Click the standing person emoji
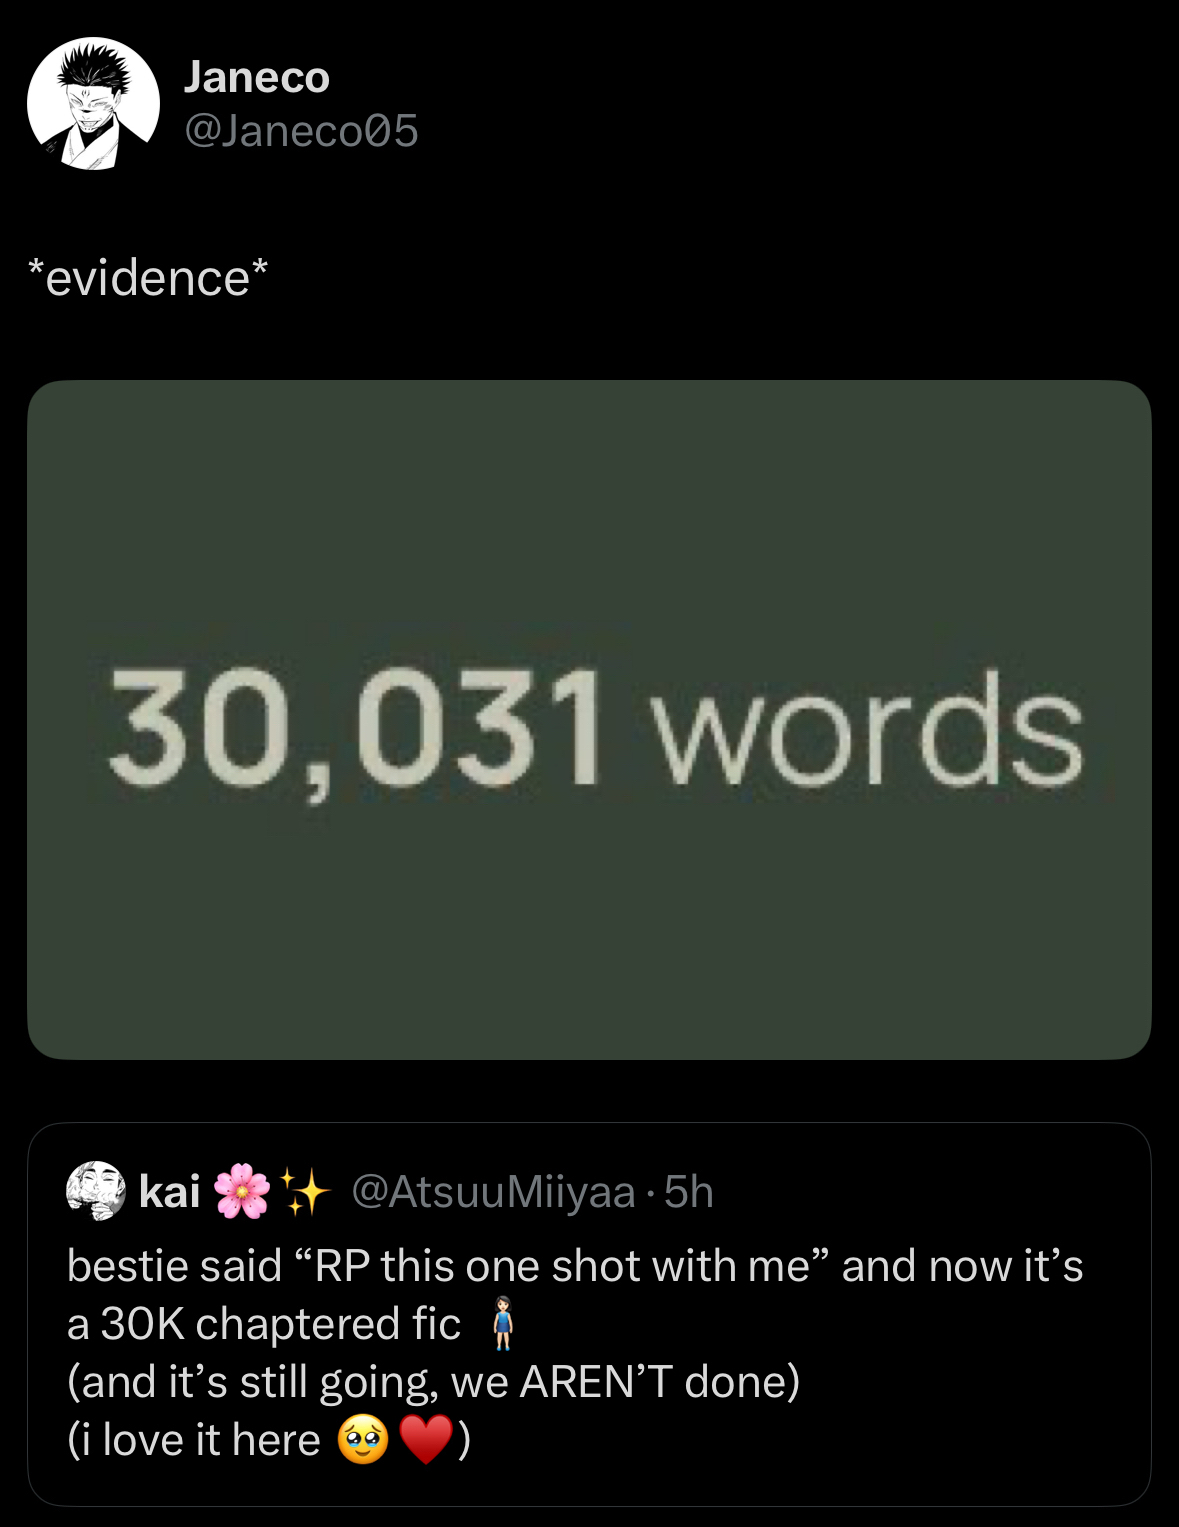 pyautogui.click(x=503, y=1324)
